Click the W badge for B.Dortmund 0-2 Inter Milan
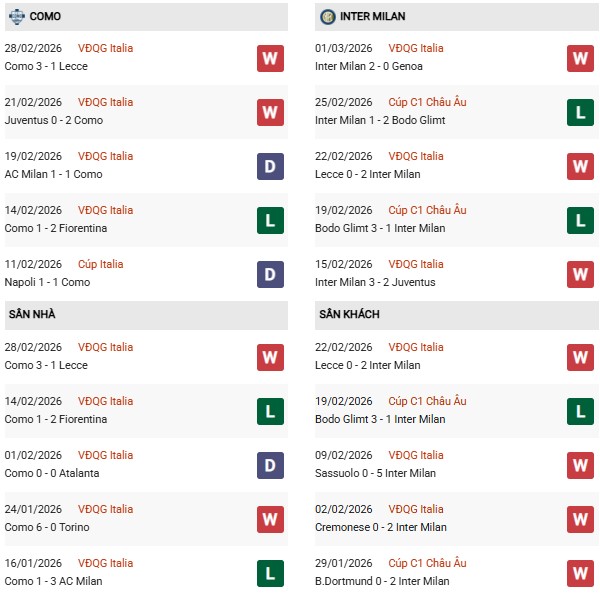600x593 pixels. point(581,573)
